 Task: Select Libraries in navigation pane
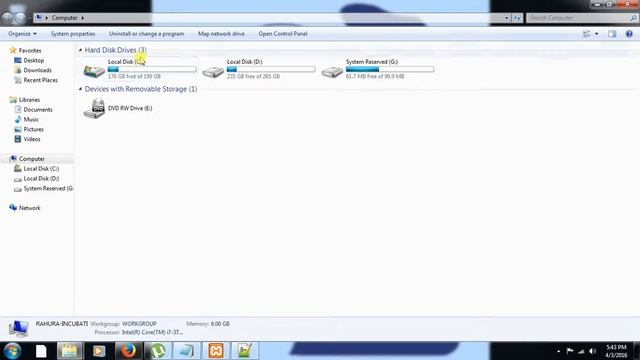29,100
